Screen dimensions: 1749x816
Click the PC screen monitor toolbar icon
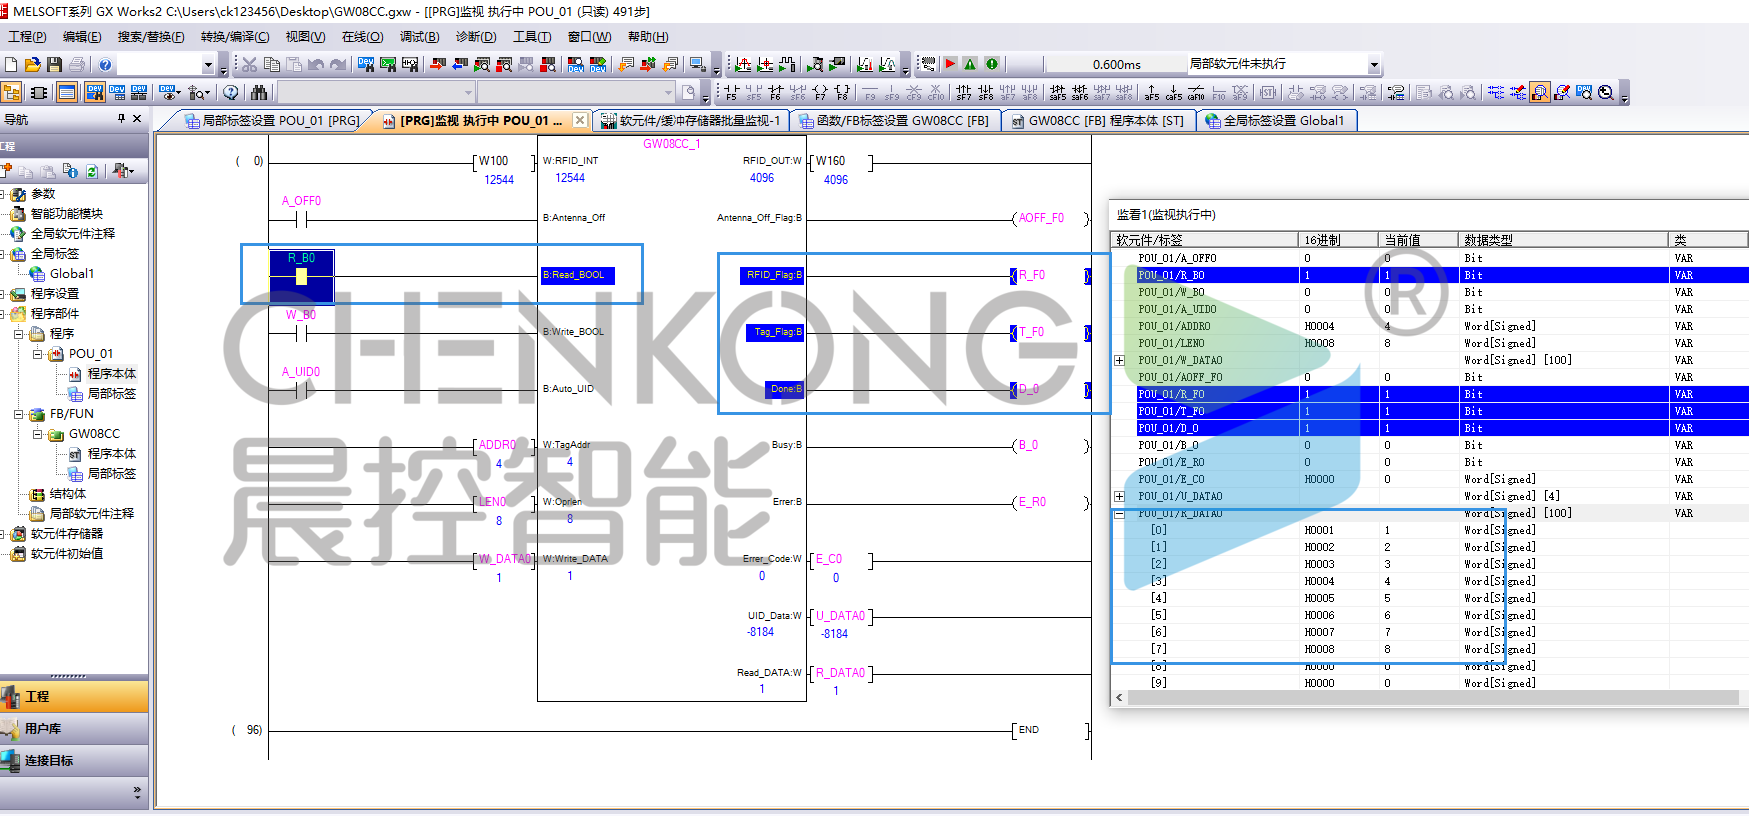coord(697,64)
